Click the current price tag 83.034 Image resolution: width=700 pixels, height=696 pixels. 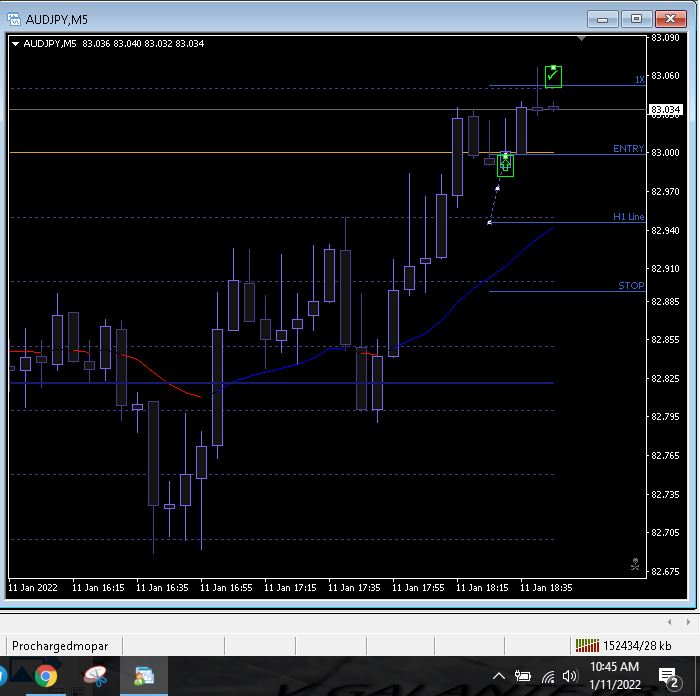click(x=665, y=109)
